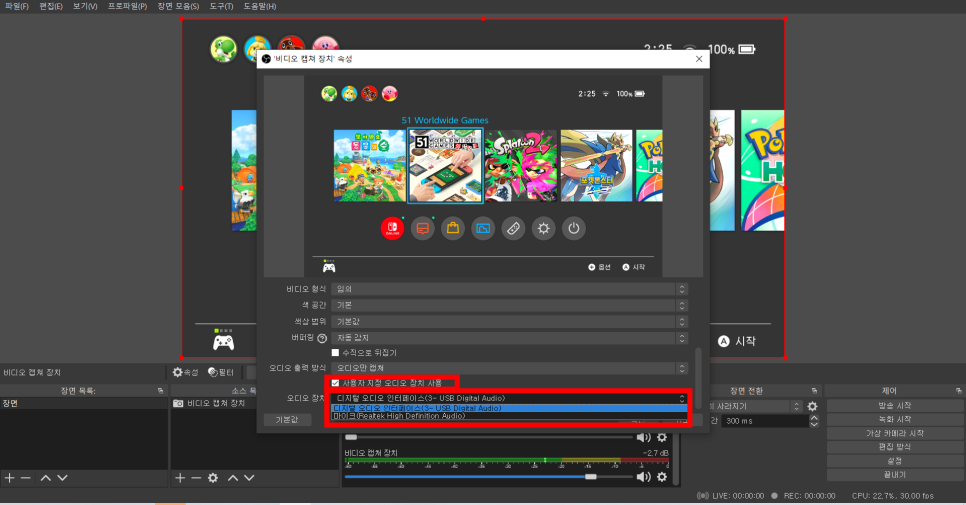The image size is (966, 505).
Task: Open the 파일(F) menu
Action: coord(17,6)
